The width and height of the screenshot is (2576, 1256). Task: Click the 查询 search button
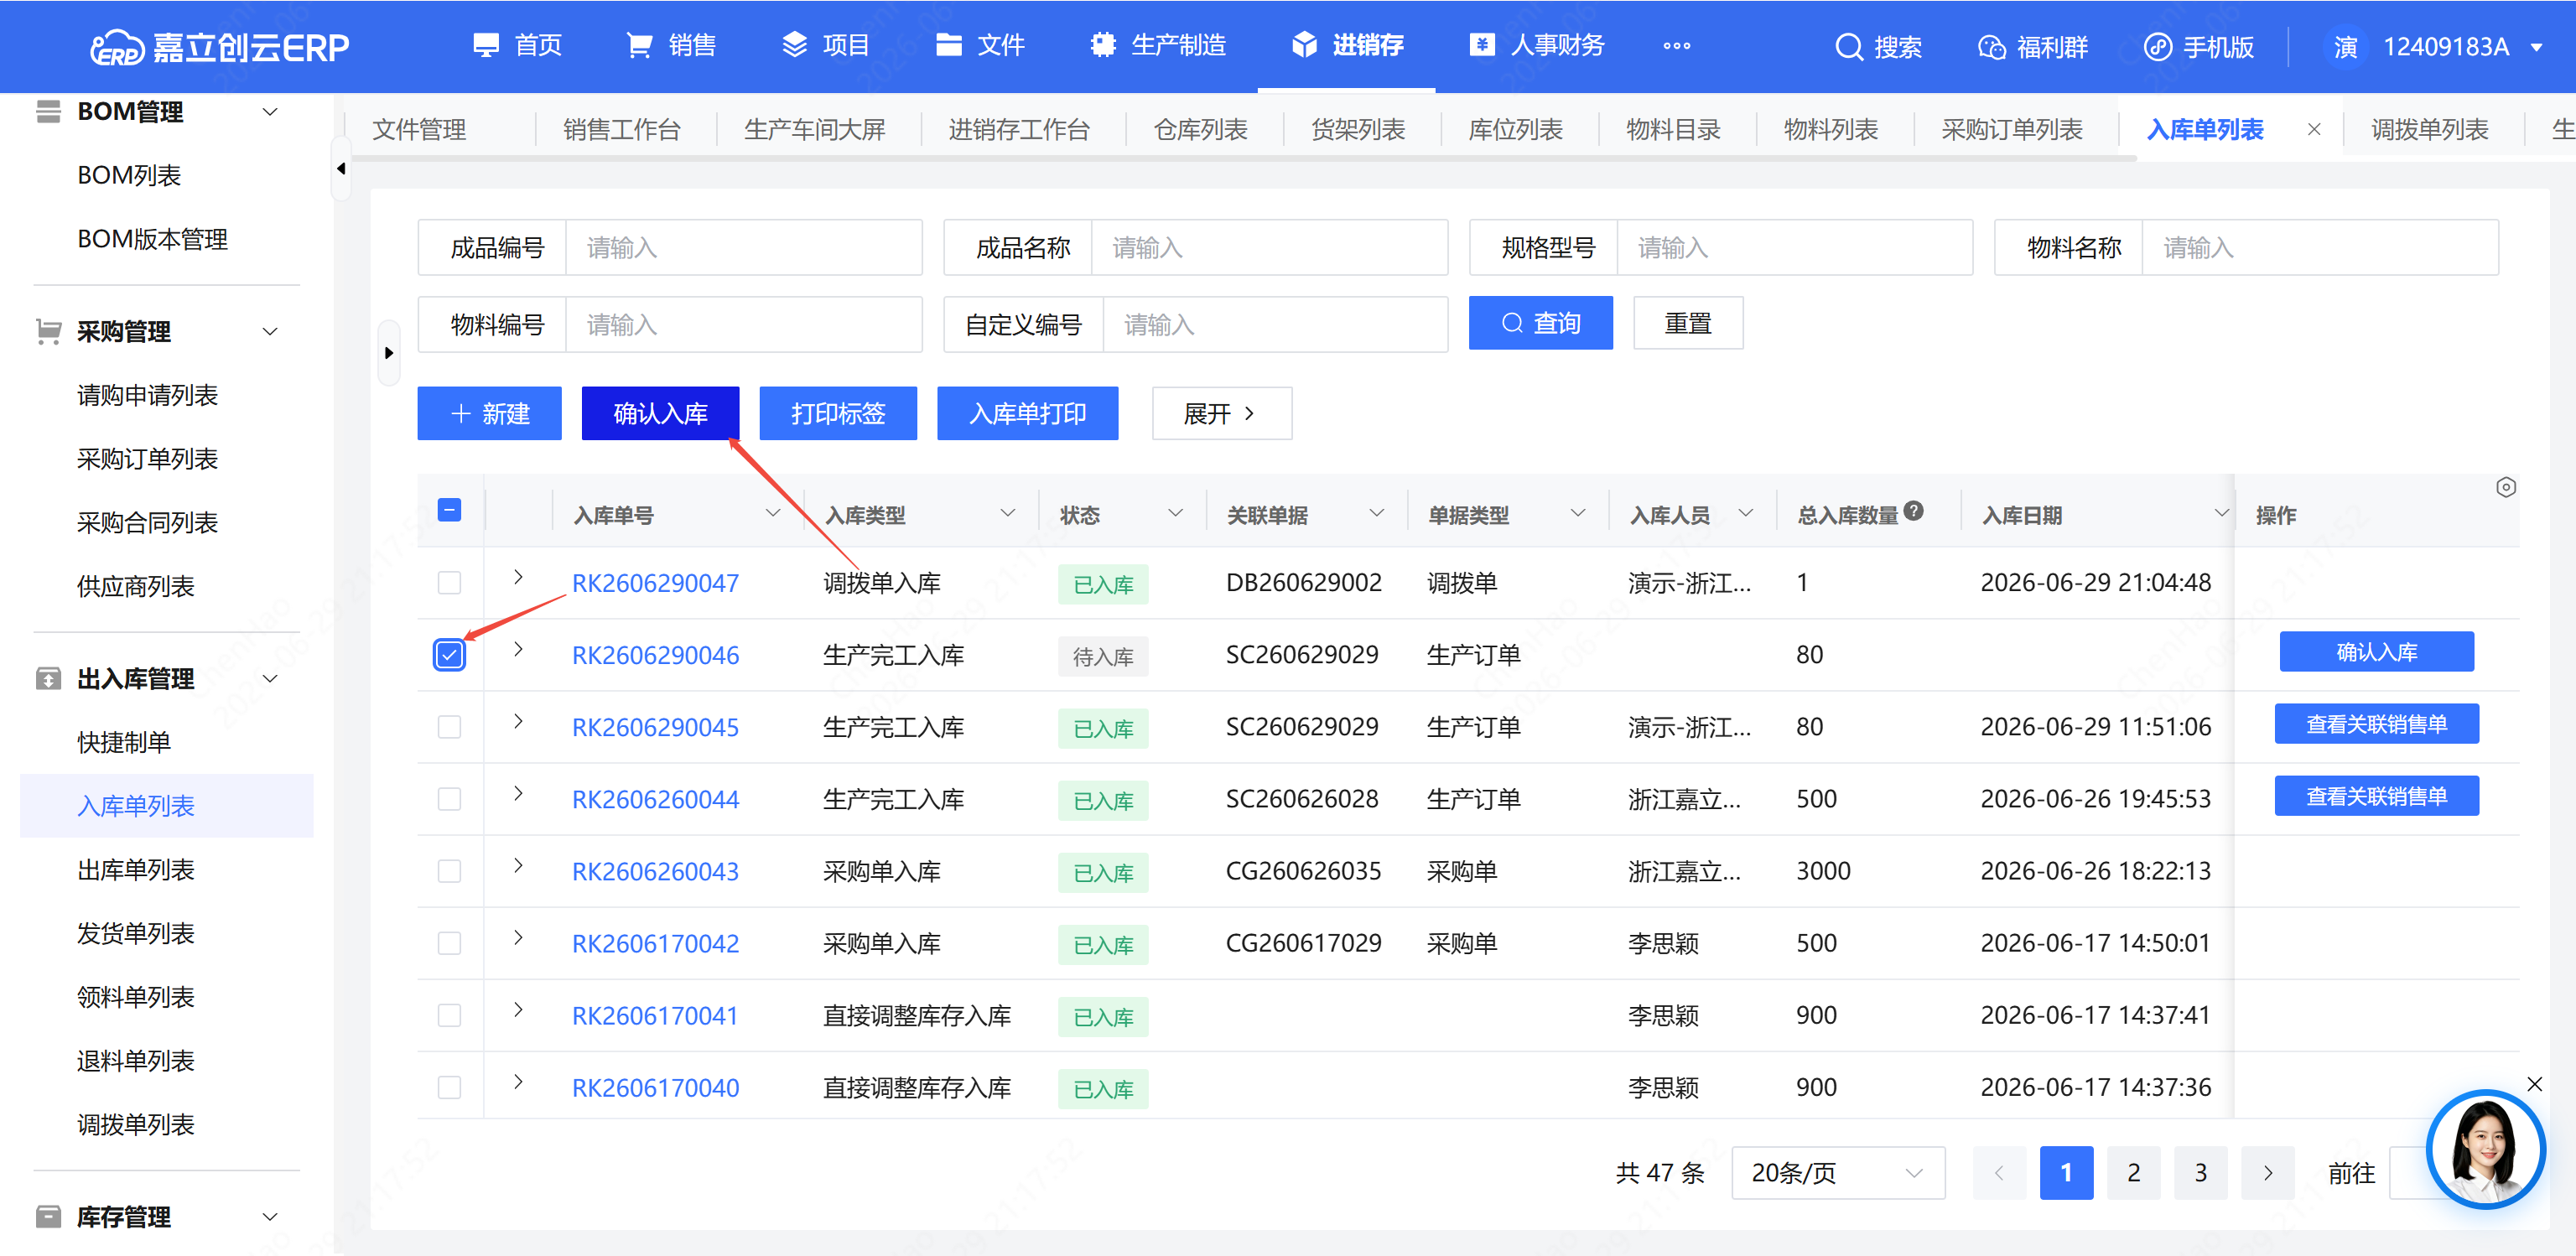tap(1540, 323)
